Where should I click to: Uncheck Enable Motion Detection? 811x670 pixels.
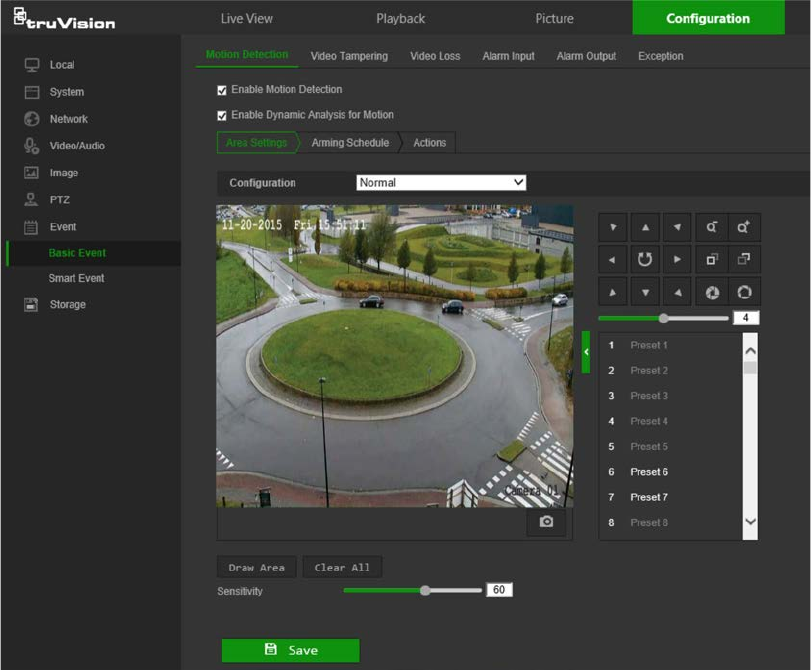point(222,90)
